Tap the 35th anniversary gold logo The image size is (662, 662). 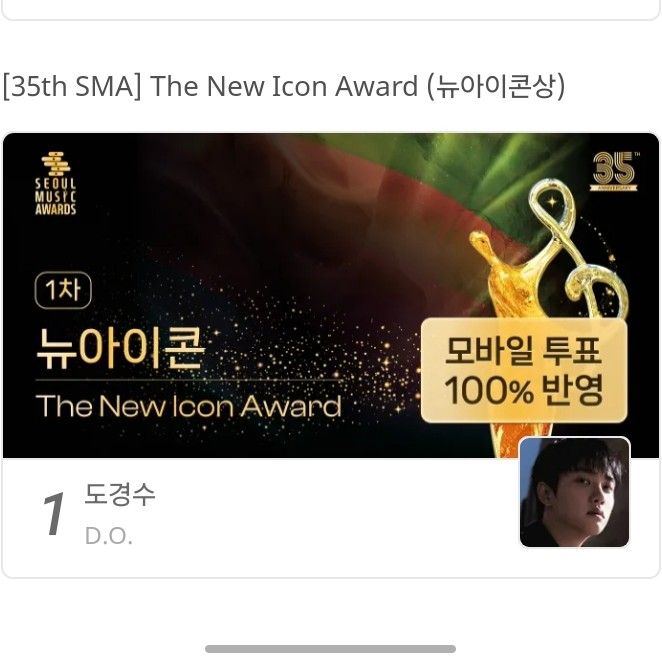pos(615,171)
